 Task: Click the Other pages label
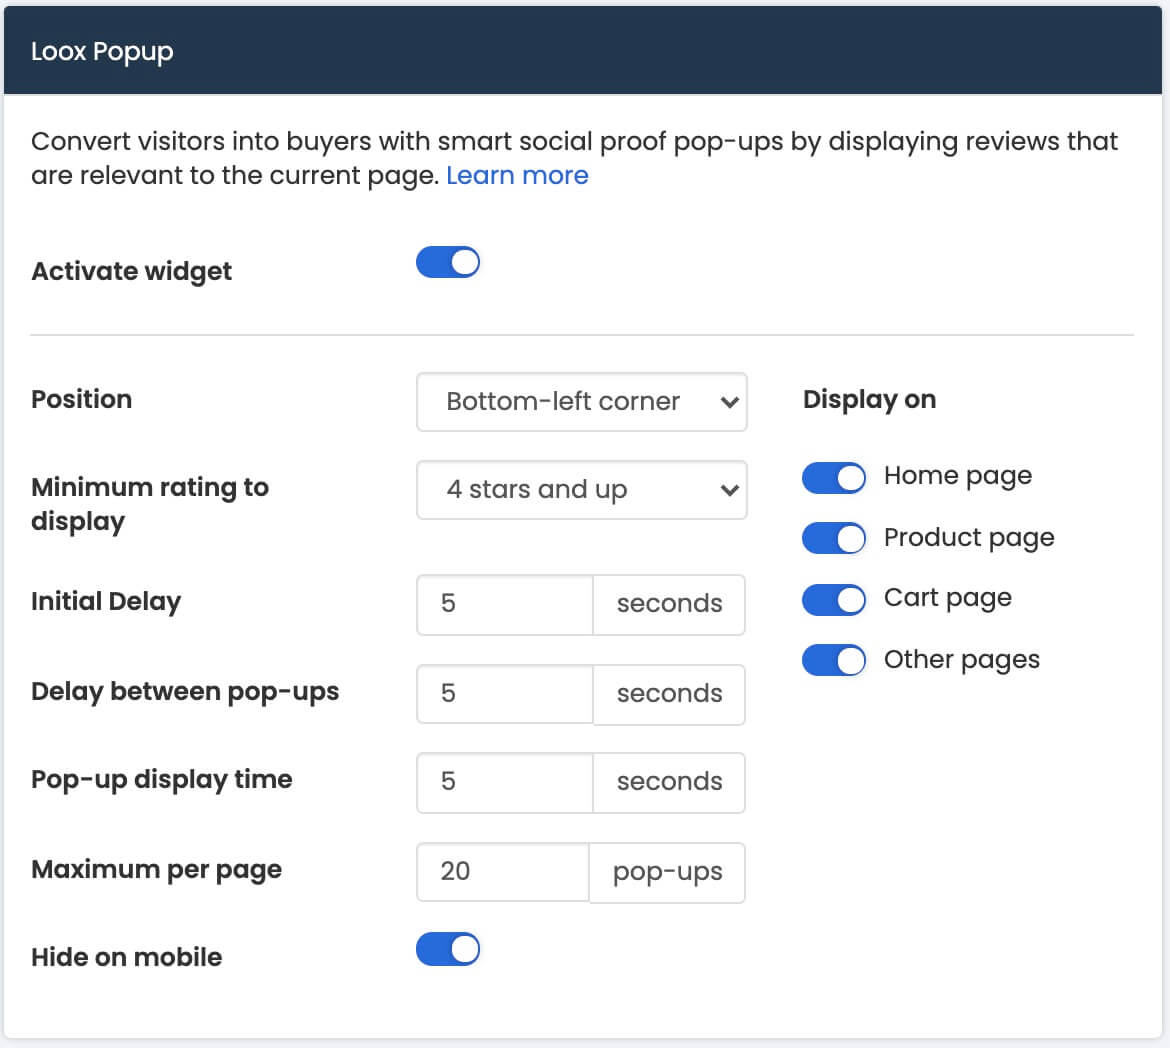coord(962,660)
